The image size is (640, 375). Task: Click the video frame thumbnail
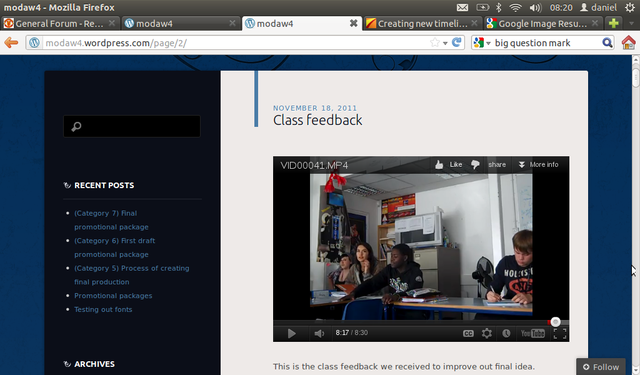[x=421, y=246]
